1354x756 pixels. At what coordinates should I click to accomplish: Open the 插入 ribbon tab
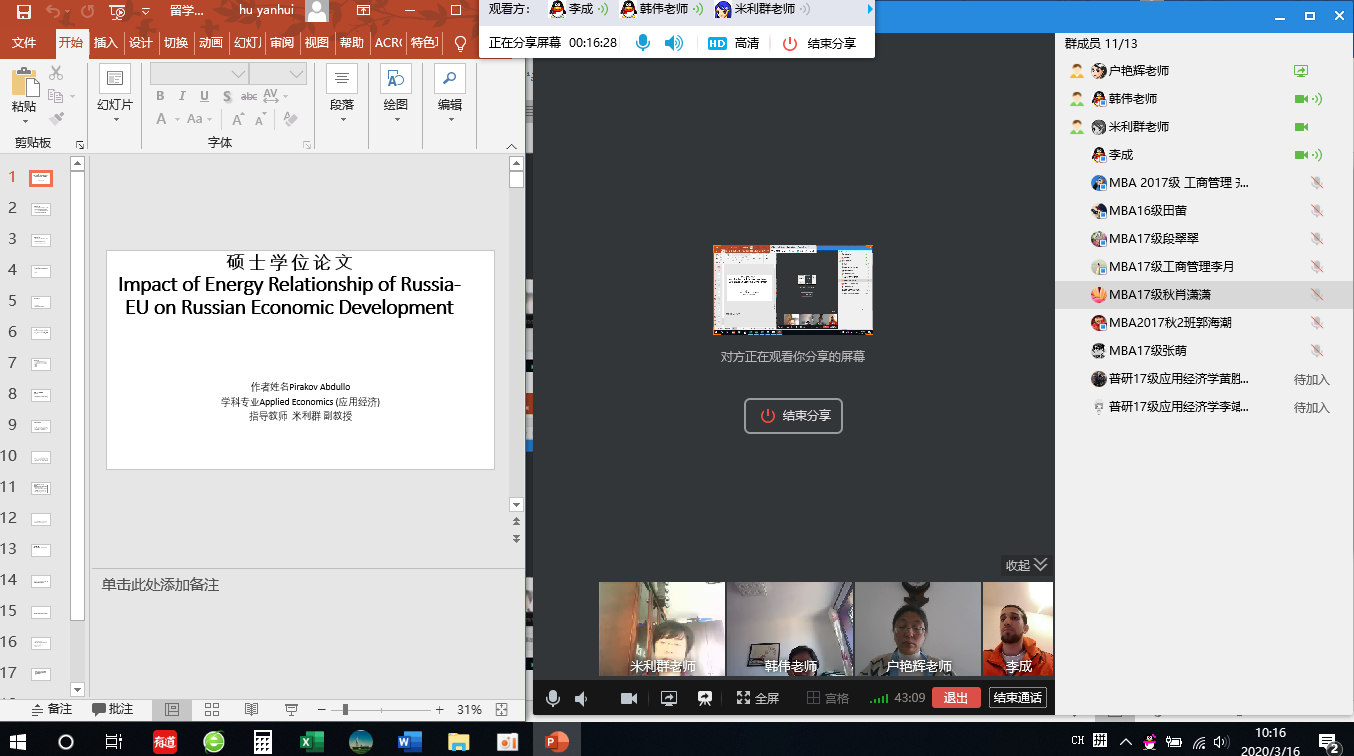pos(105,43)
